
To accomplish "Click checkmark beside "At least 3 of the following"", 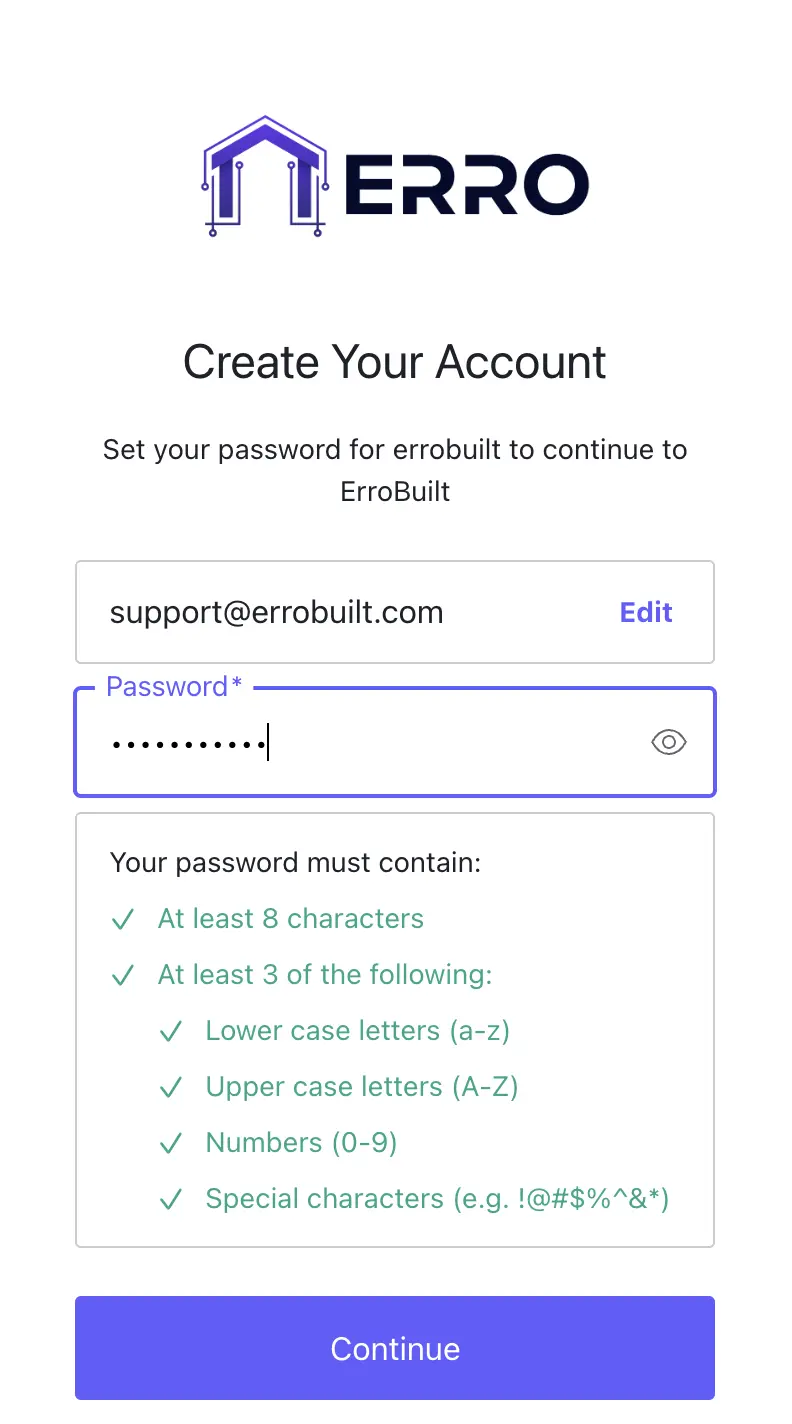I will click(123, 975).
